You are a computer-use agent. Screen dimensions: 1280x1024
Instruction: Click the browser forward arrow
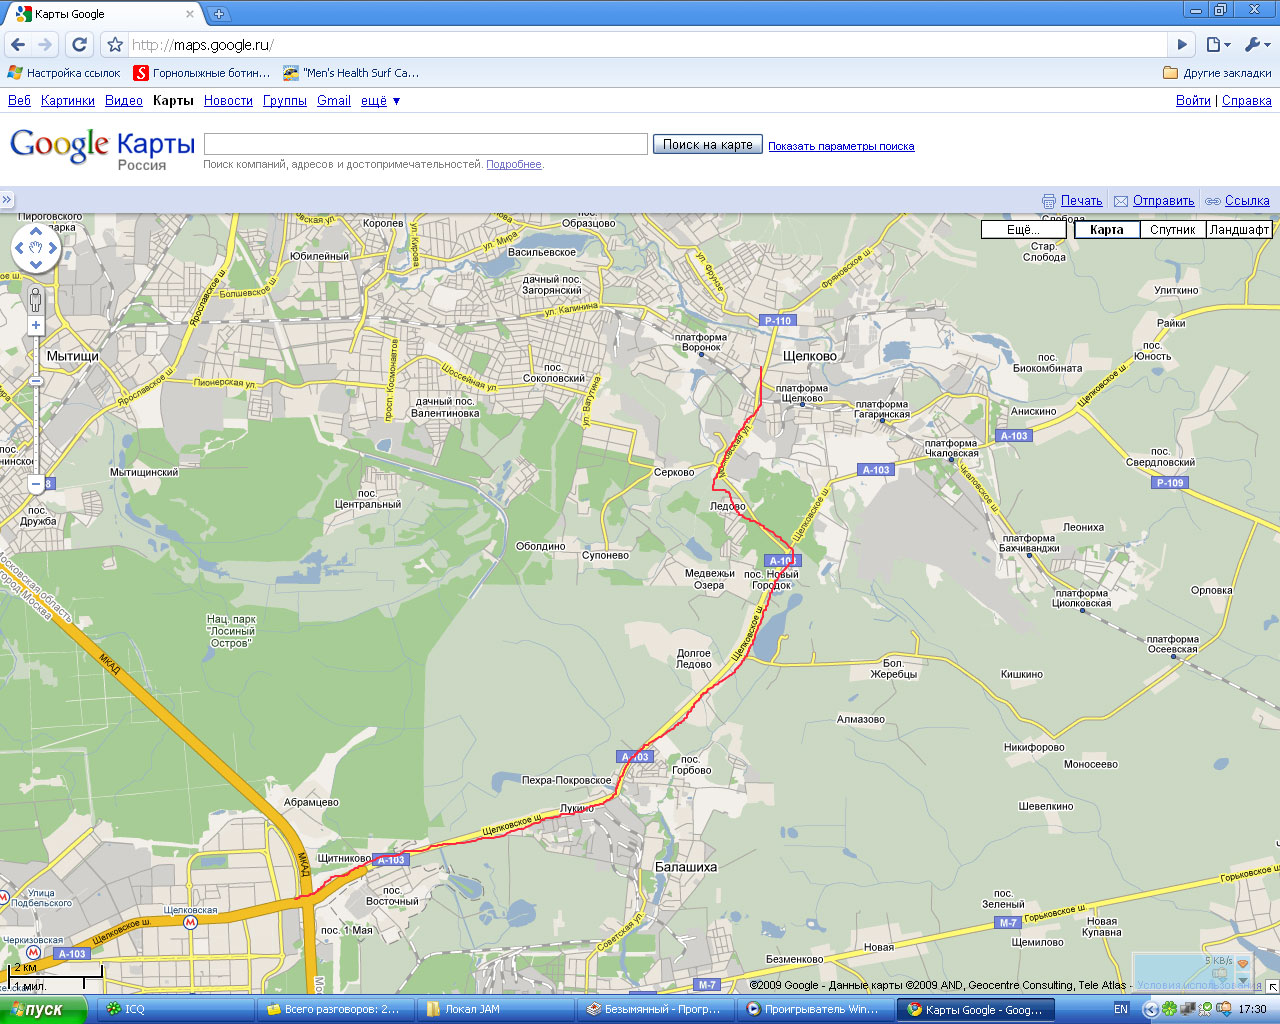(x=45, y=44)
